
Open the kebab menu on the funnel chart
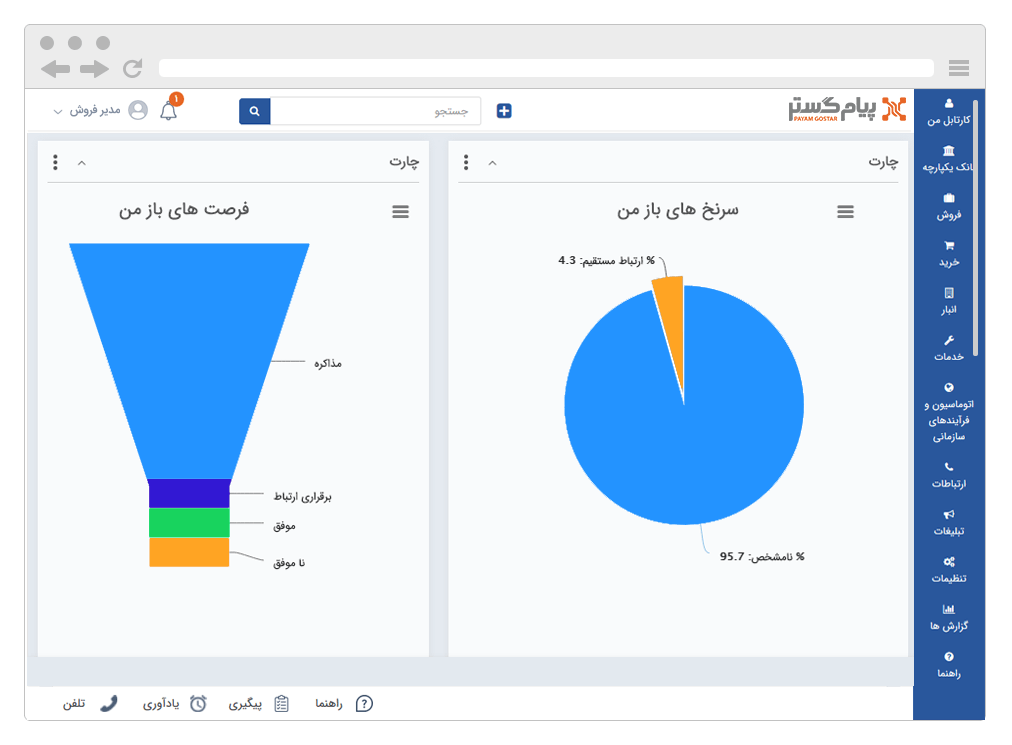click(x=55, y=161)
